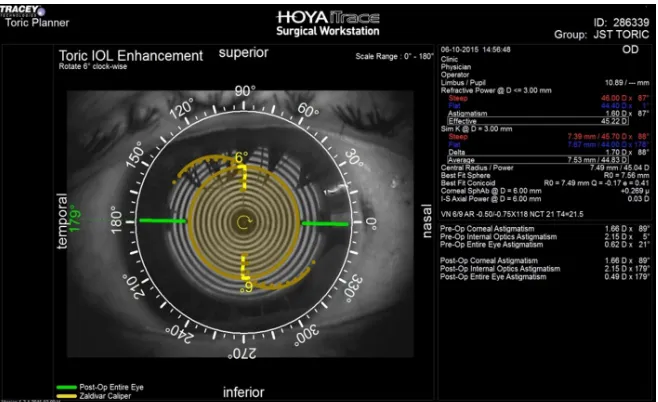Click the 'inferior' orientation label
Viewport: 658px width, 402px height.
(x=243, y=392)
